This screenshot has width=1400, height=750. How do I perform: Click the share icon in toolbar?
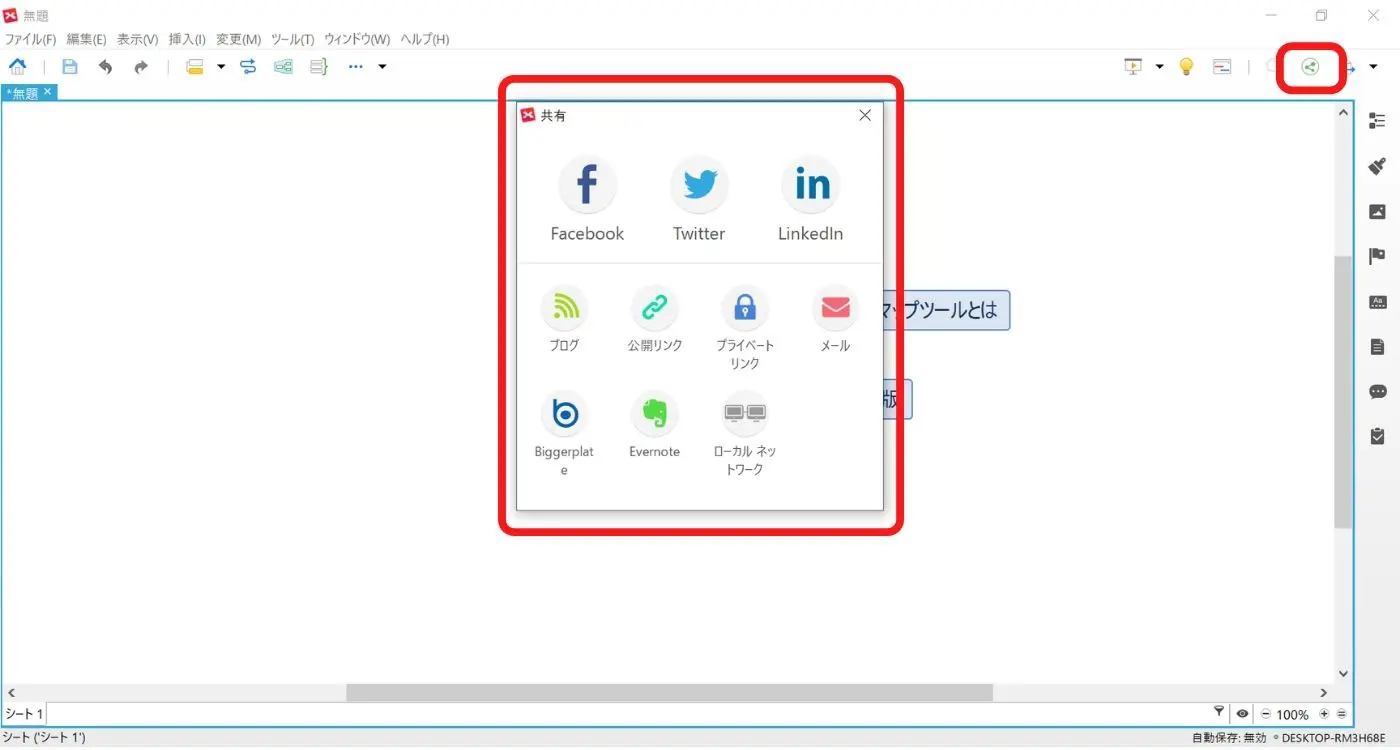1310,67
